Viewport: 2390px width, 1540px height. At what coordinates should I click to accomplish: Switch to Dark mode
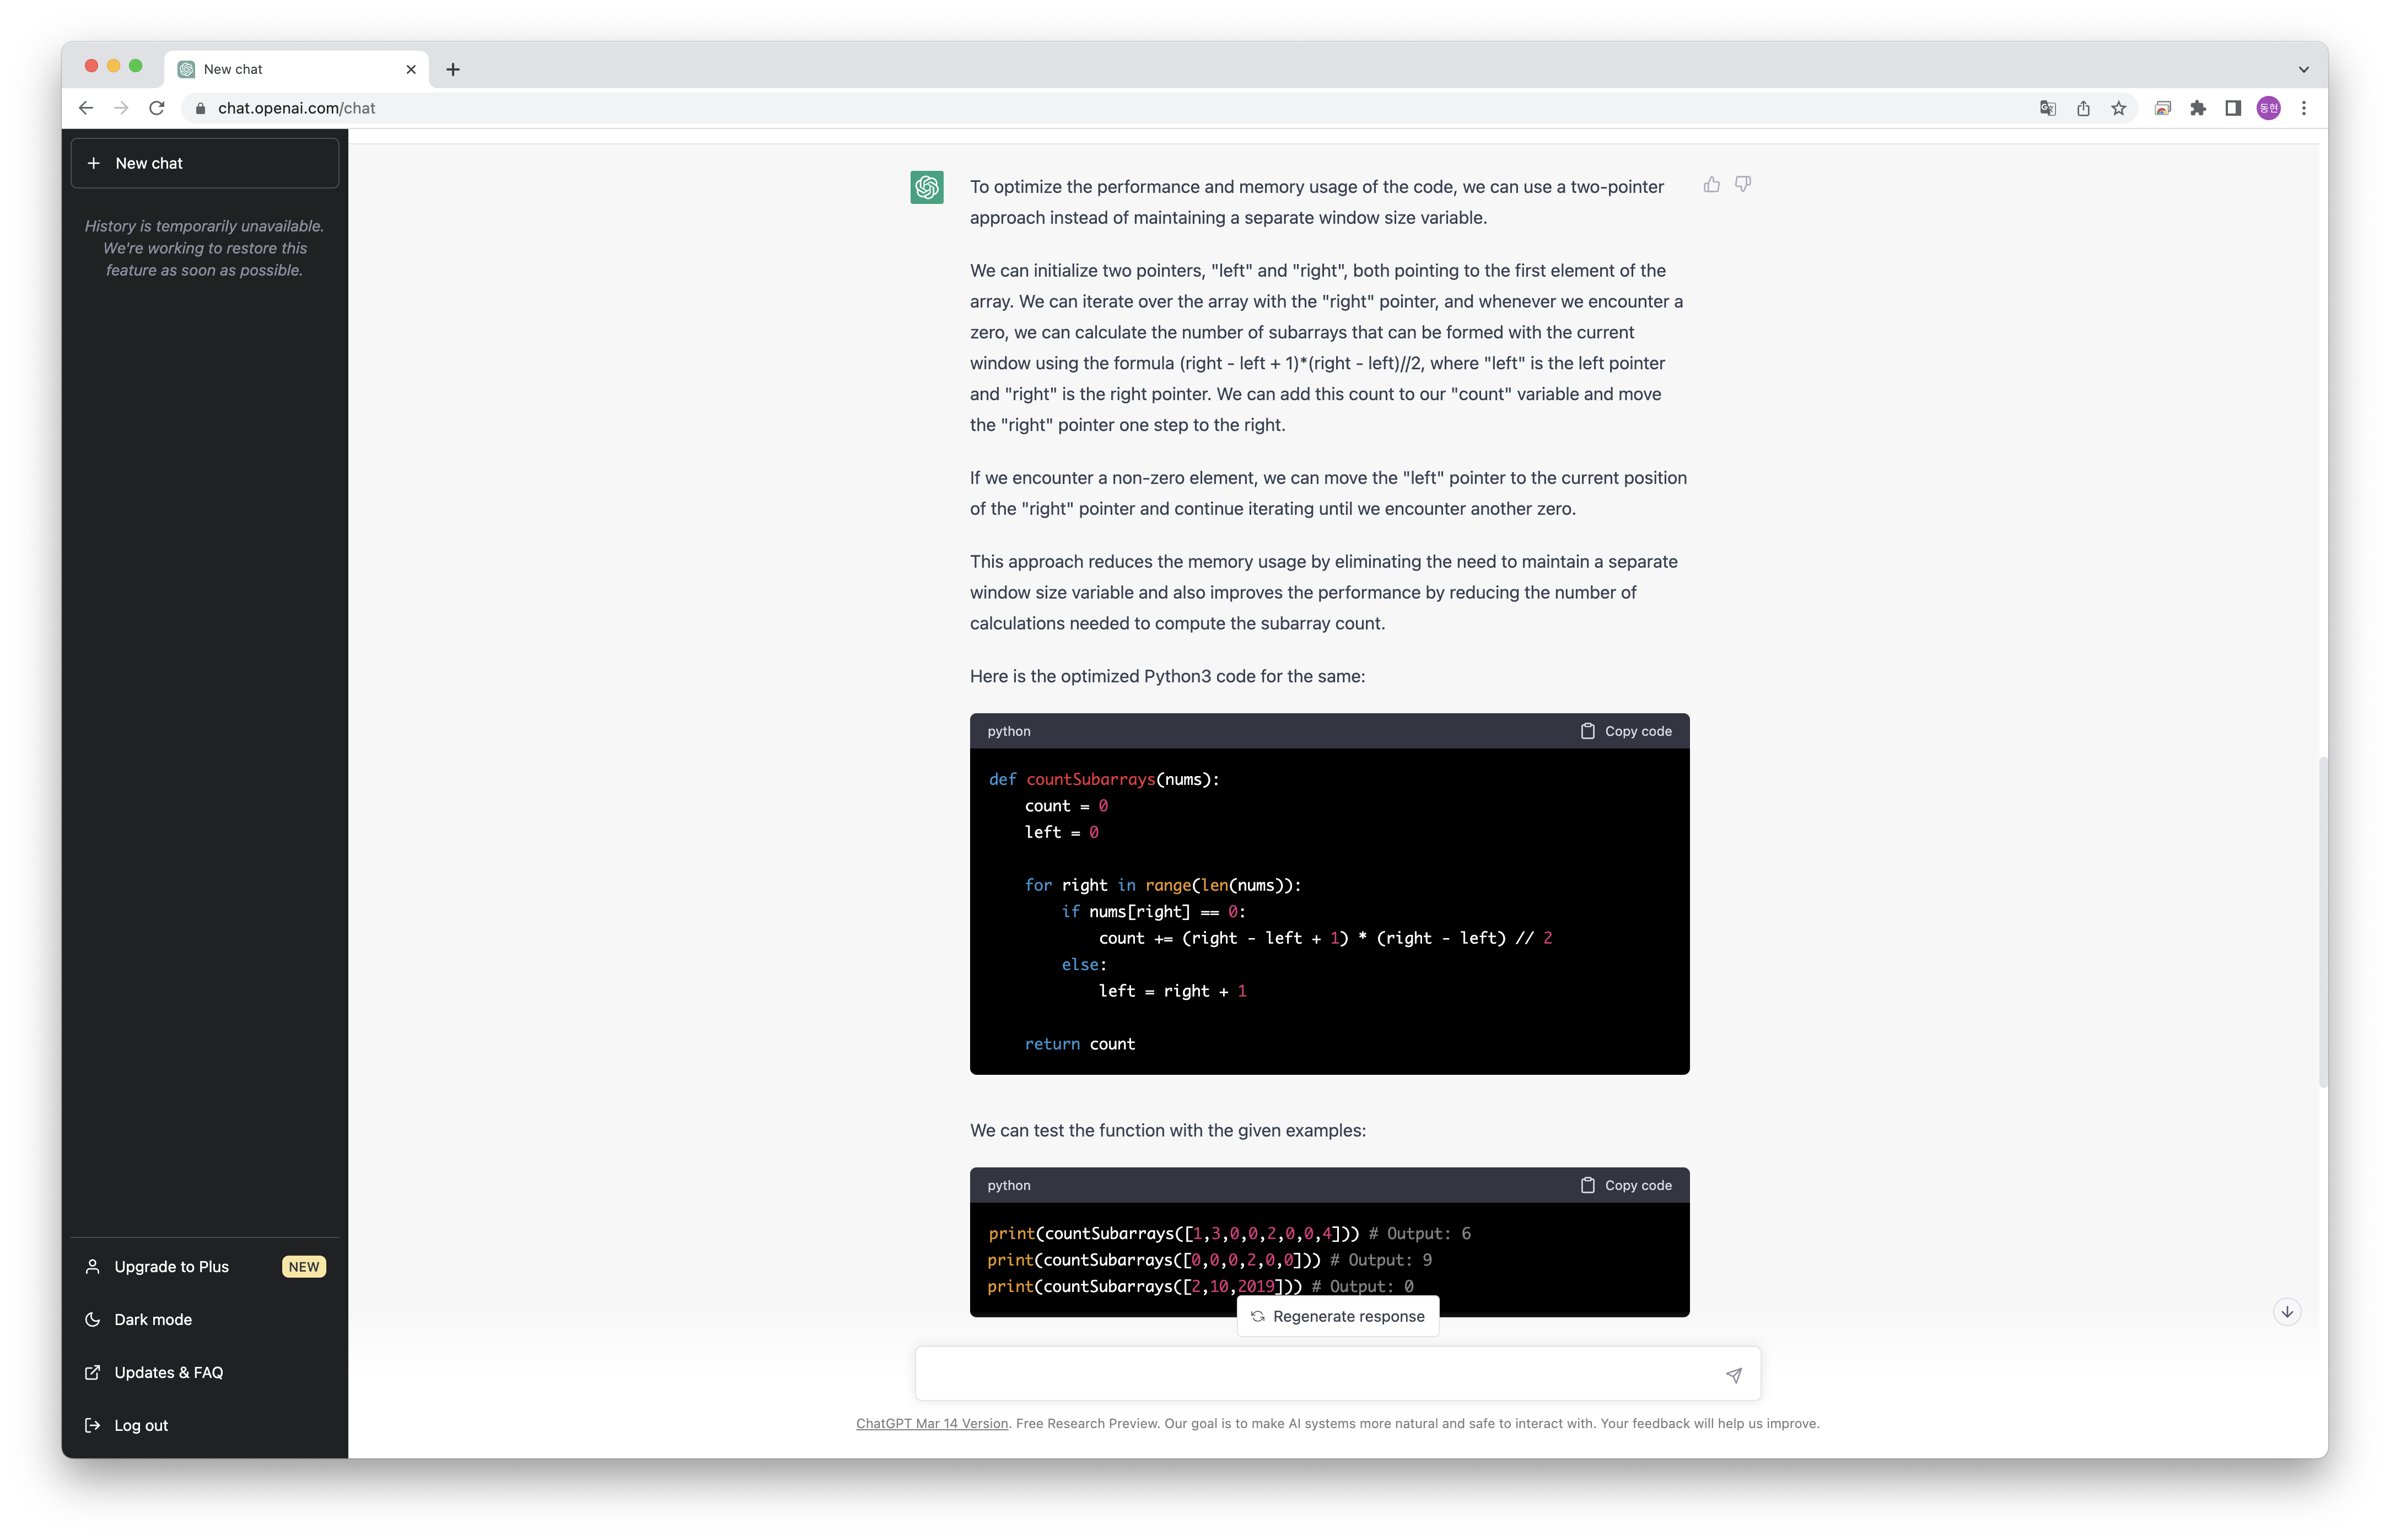pos(152,1319)
